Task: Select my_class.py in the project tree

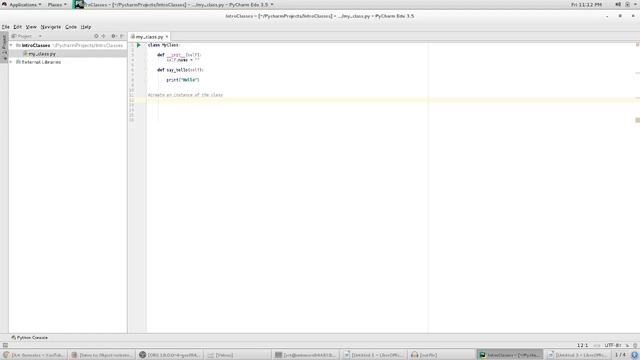Action: click(x=42, y=53)
